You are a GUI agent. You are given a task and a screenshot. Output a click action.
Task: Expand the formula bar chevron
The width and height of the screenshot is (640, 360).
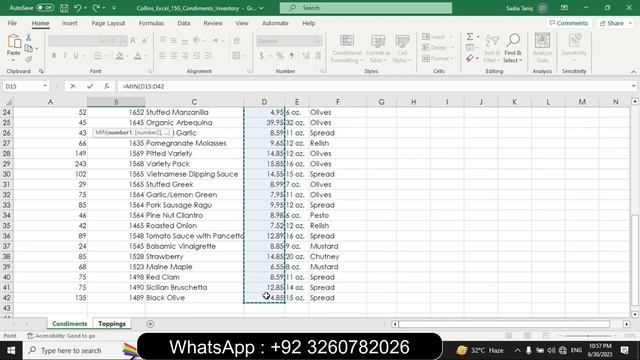tap(633, 86)
